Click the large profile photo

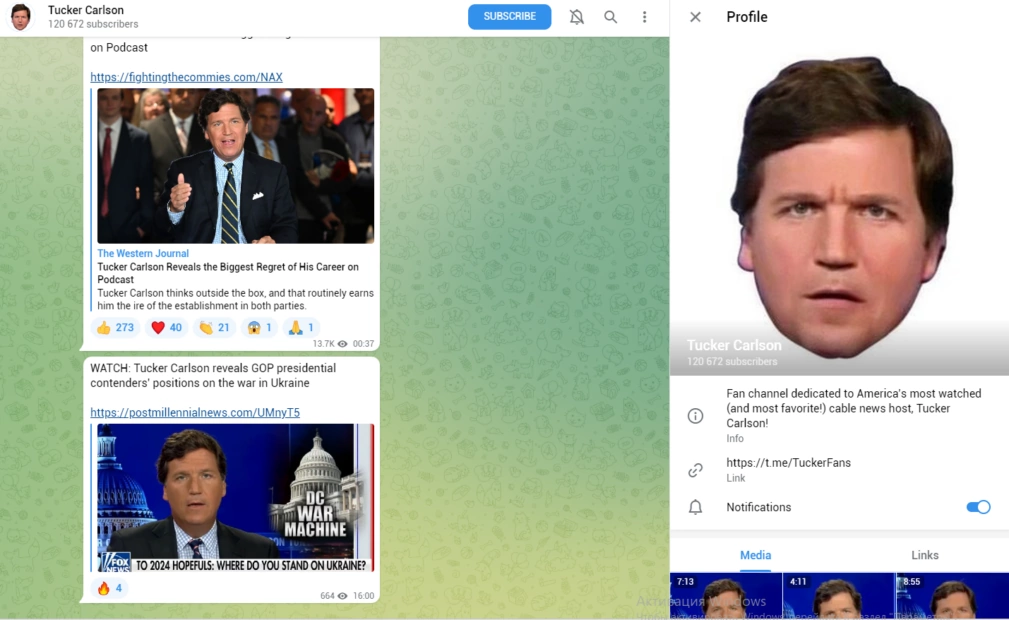[839, 206]
